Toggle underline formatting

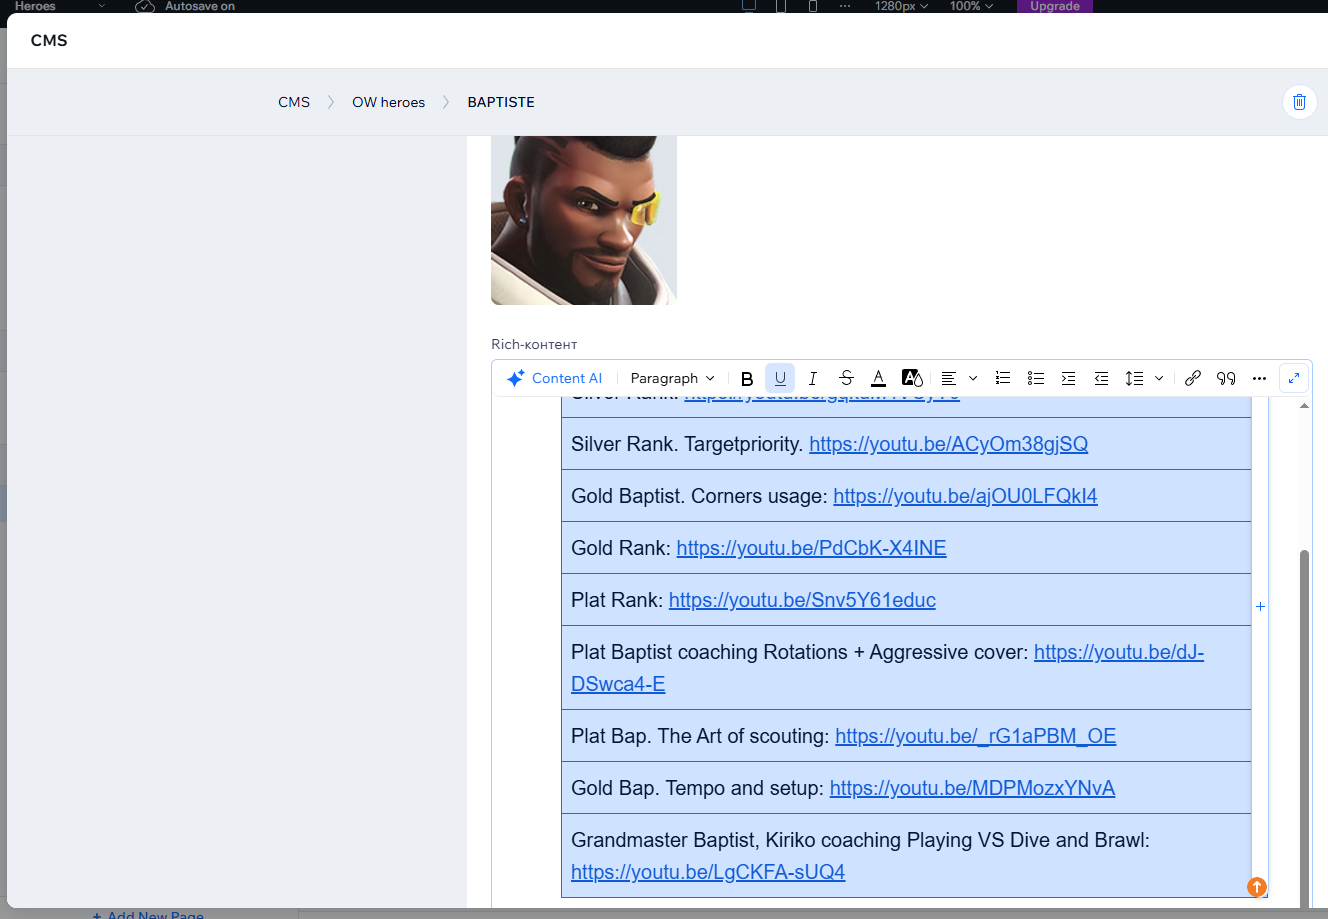point(780,378)
